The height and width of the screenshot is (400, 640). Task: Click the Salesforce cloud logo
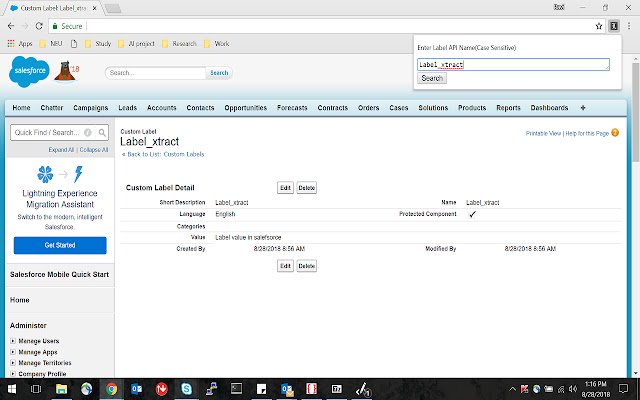pos(29,71)
